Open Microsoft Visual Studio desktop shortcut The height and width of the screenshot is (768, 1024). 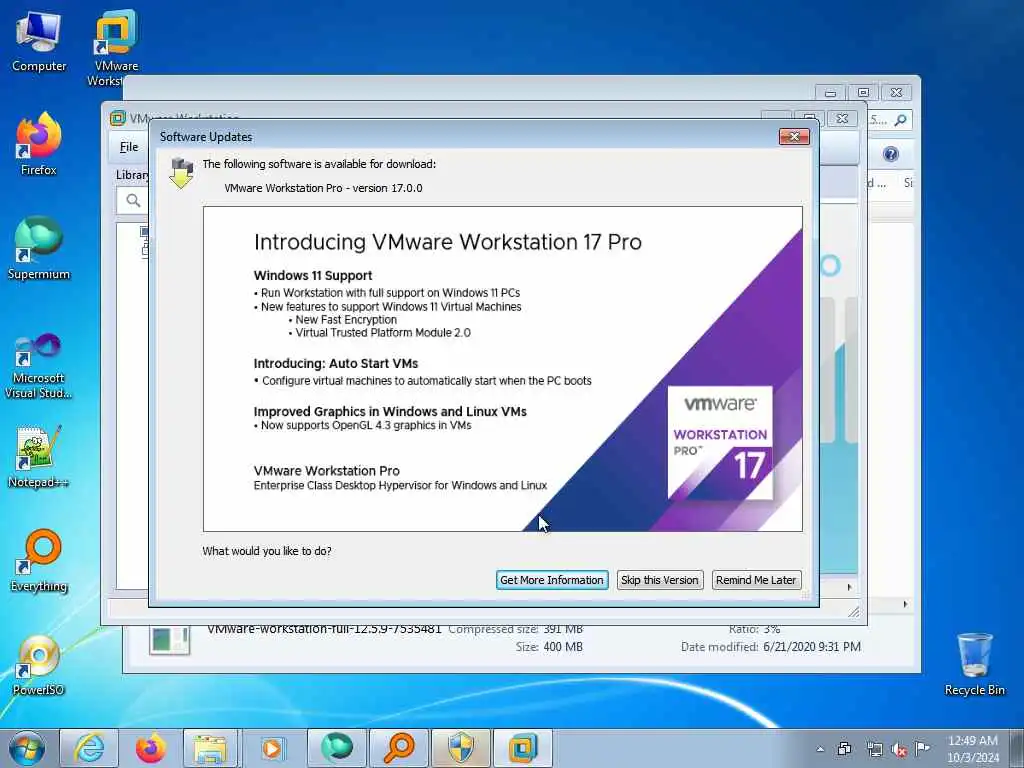click(x=39, y=366)
